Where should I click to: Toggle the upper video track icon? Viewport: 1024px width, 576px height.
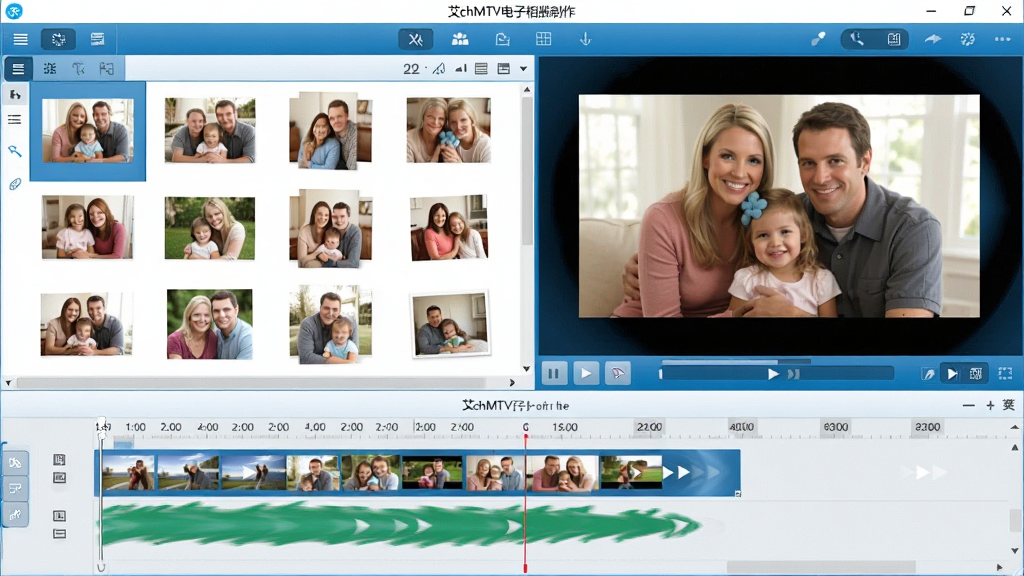(x=59, y=460)
